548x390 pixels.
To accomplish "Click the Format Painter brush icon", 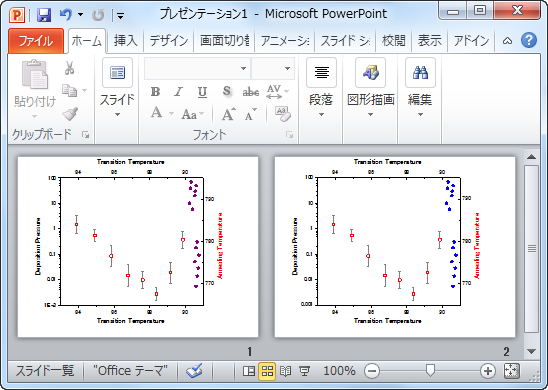I will point(70,114).
